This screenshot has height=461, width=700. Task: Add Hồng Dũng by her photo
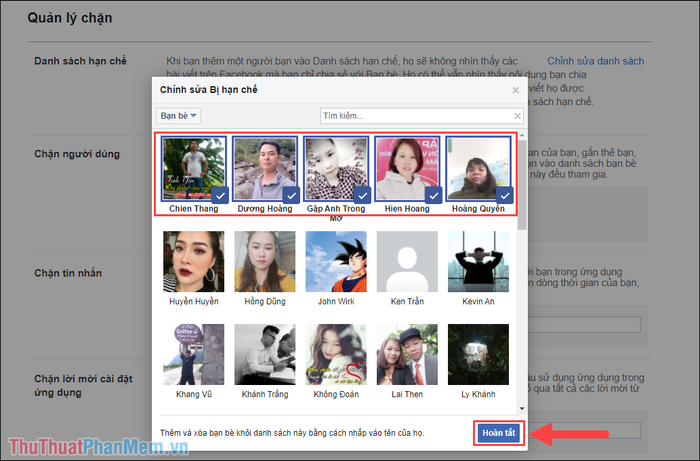coord(265,262)
